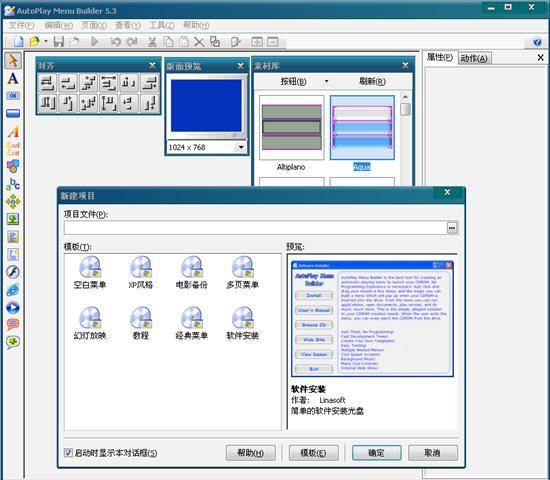Image resolution: width=550 pixels, height=480 pixels.
Task: Click the 刷新(R) button in library panel
Action: [372, 81]
